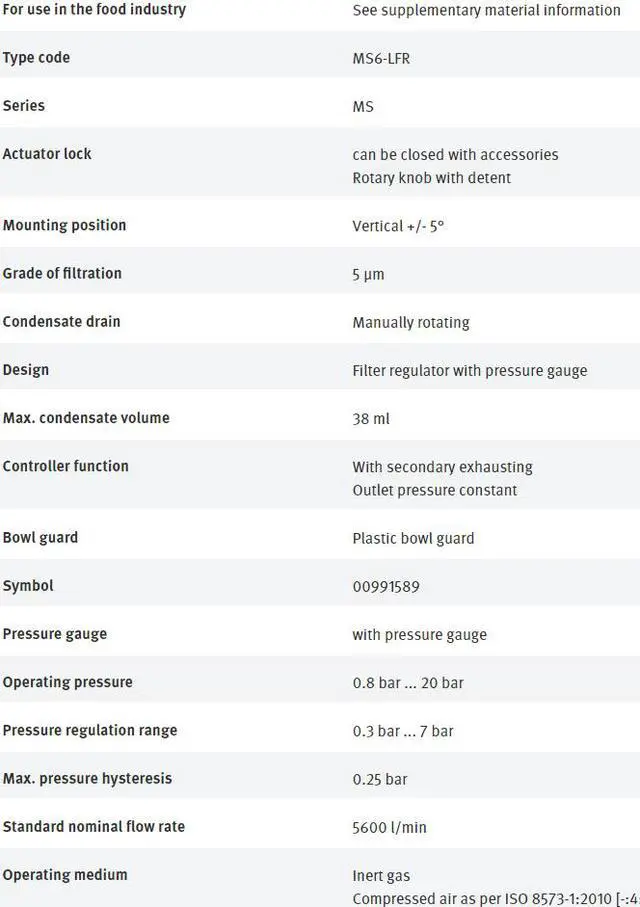Screen dimensions: 640x907
Task: Click the symbol number 00991589
Action: tap(385, 586)
